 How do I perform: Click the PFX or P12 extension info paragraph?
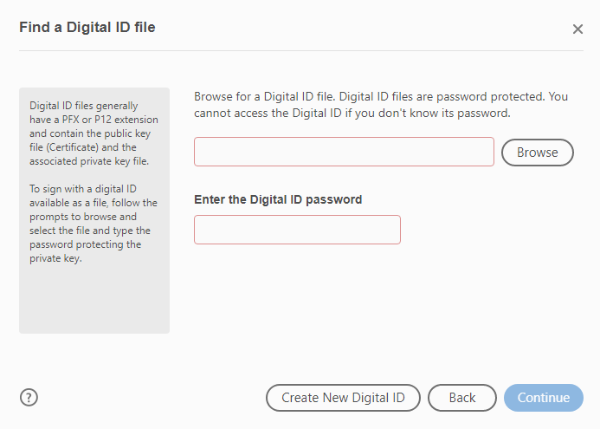(94, 133)
